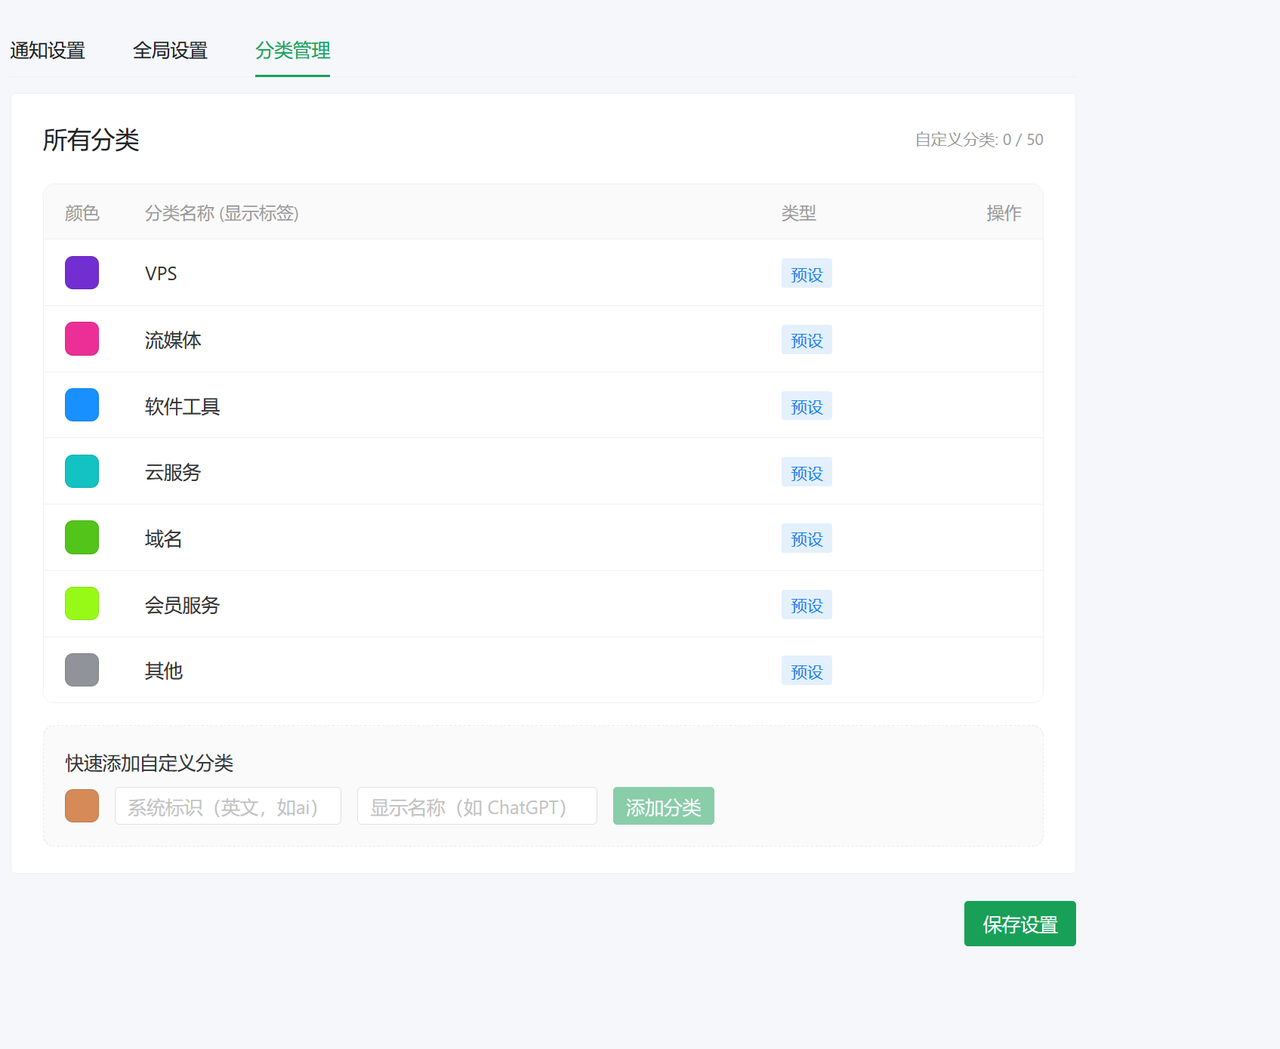Click the 预设 tag in VPS row
This screenshot has width=1280, height=1049.
coord(807,274)
